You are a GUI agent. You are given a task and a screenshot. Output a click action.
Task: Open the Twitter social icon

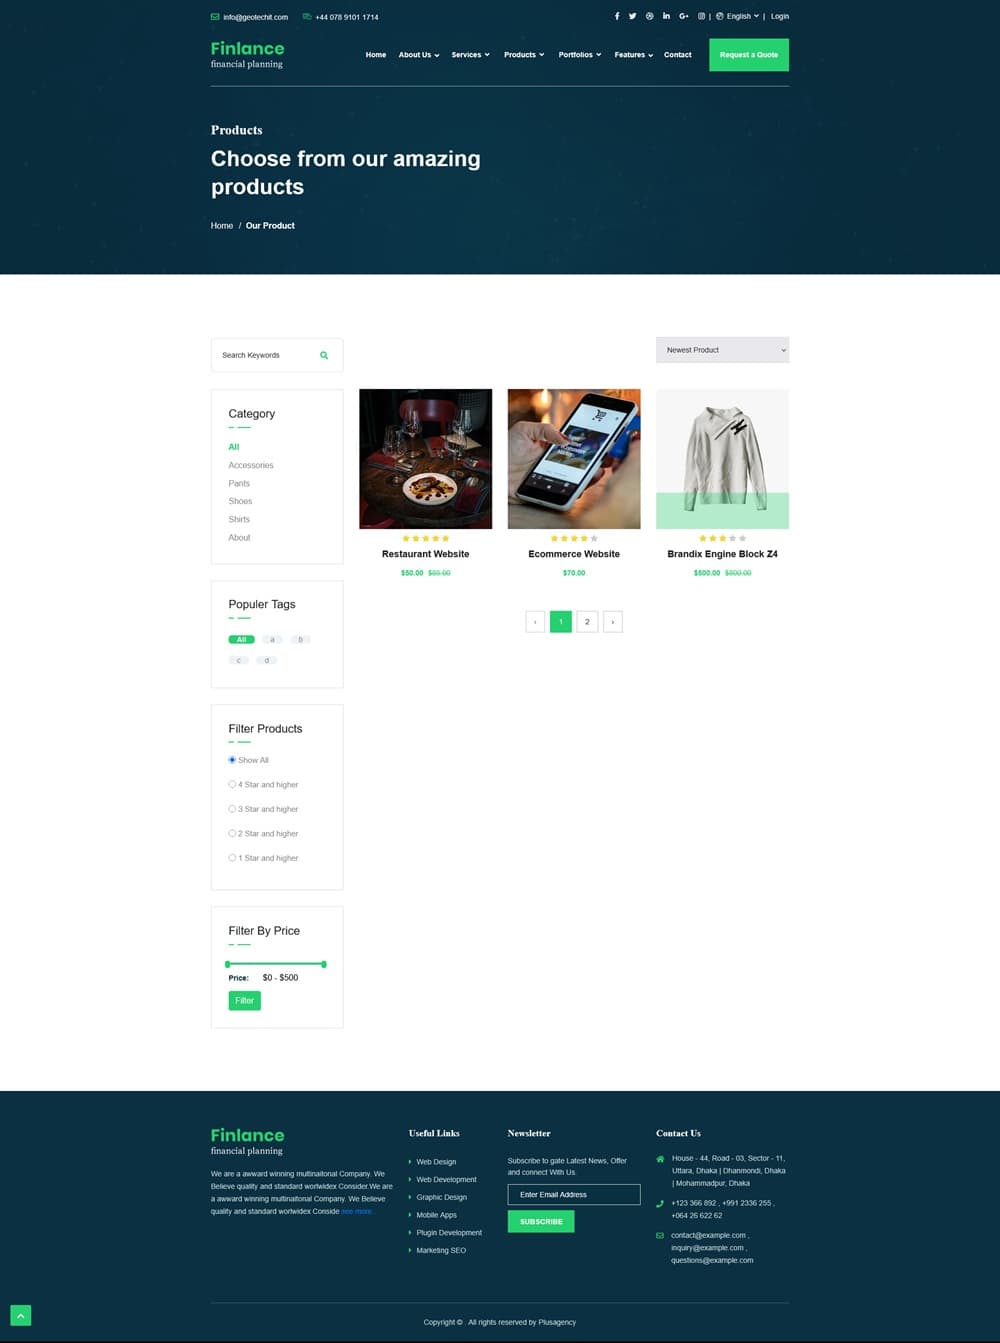(633, 16)
